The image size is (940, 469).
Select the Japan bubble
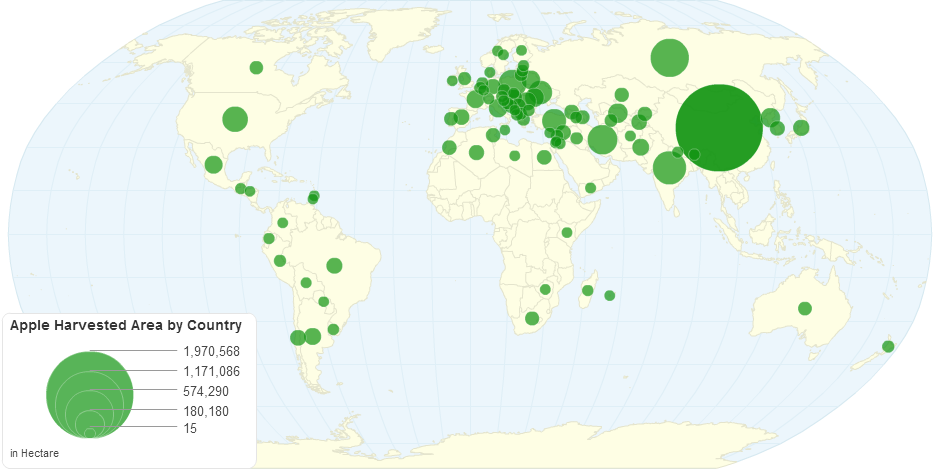coord(801,127)
